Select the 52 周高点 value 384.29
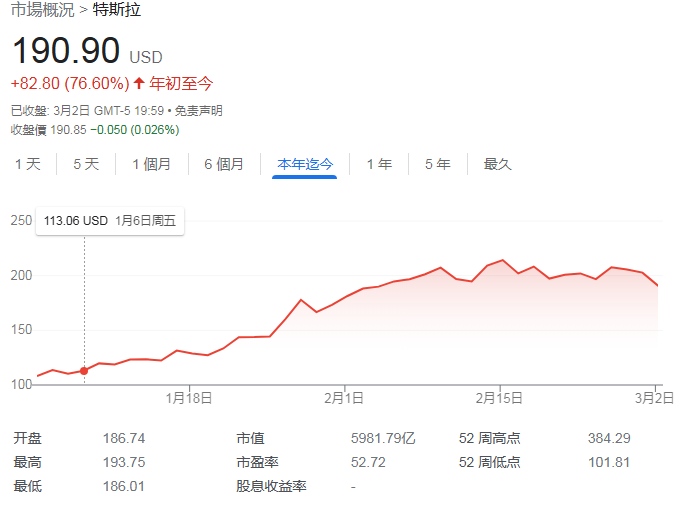691x506 pixels. [609, 439]
